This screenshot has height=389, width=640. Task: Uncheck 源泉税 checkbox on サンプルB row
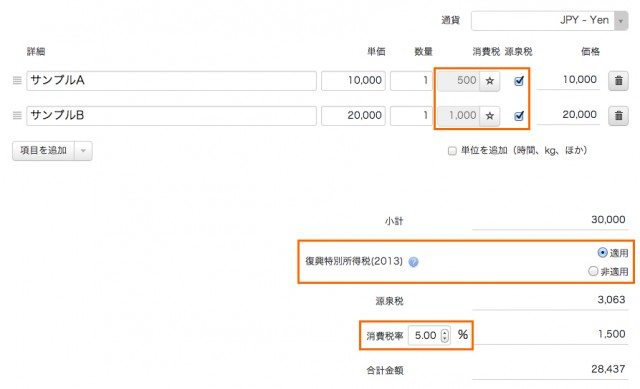click(x=519, y=116)
